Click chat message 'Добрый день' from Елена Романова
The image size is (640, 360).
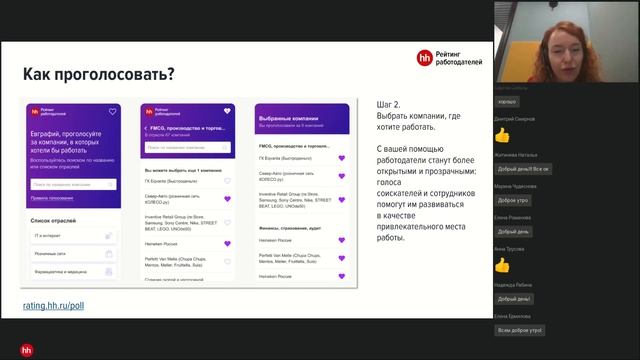point(513,232)
